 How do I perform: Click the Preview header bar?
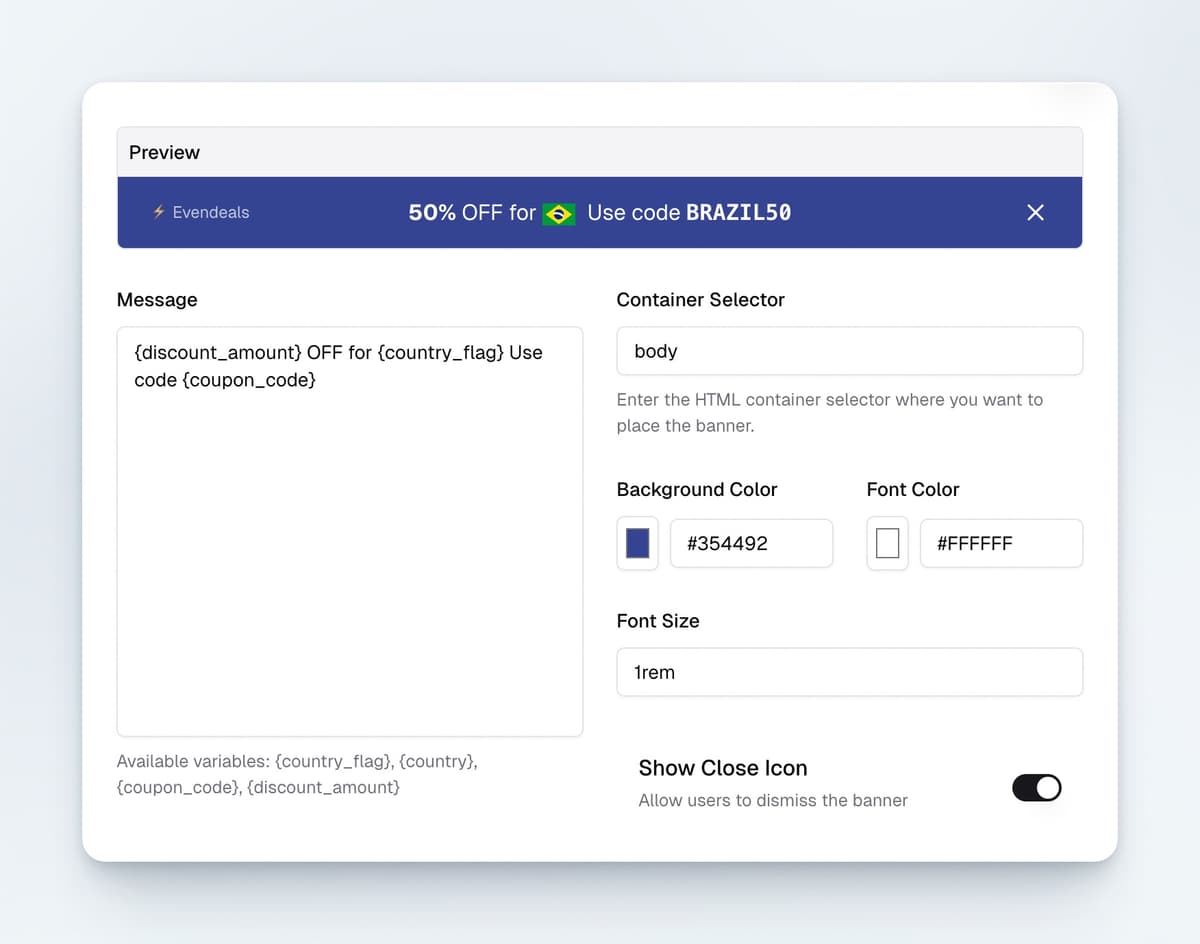pos(599,152)
